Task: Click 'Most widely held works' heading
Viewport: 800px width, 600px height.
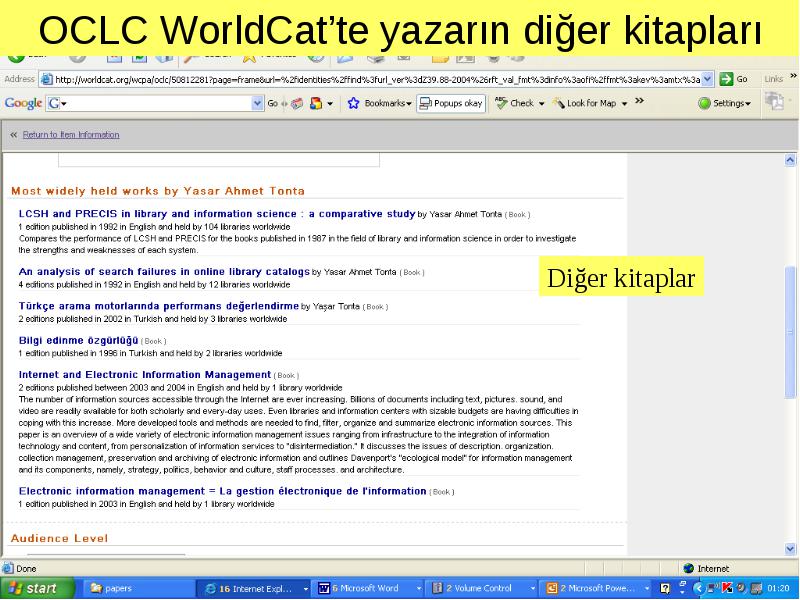Action: (x=158, y=191)
